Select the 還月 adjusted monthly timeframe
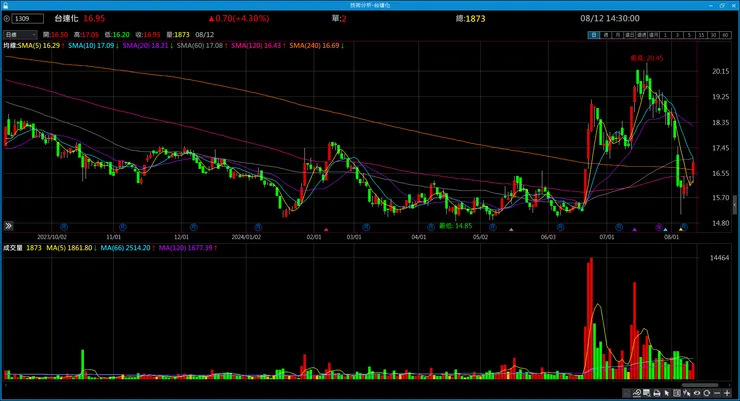The image size is (740, 401). [x=654, y=35]
